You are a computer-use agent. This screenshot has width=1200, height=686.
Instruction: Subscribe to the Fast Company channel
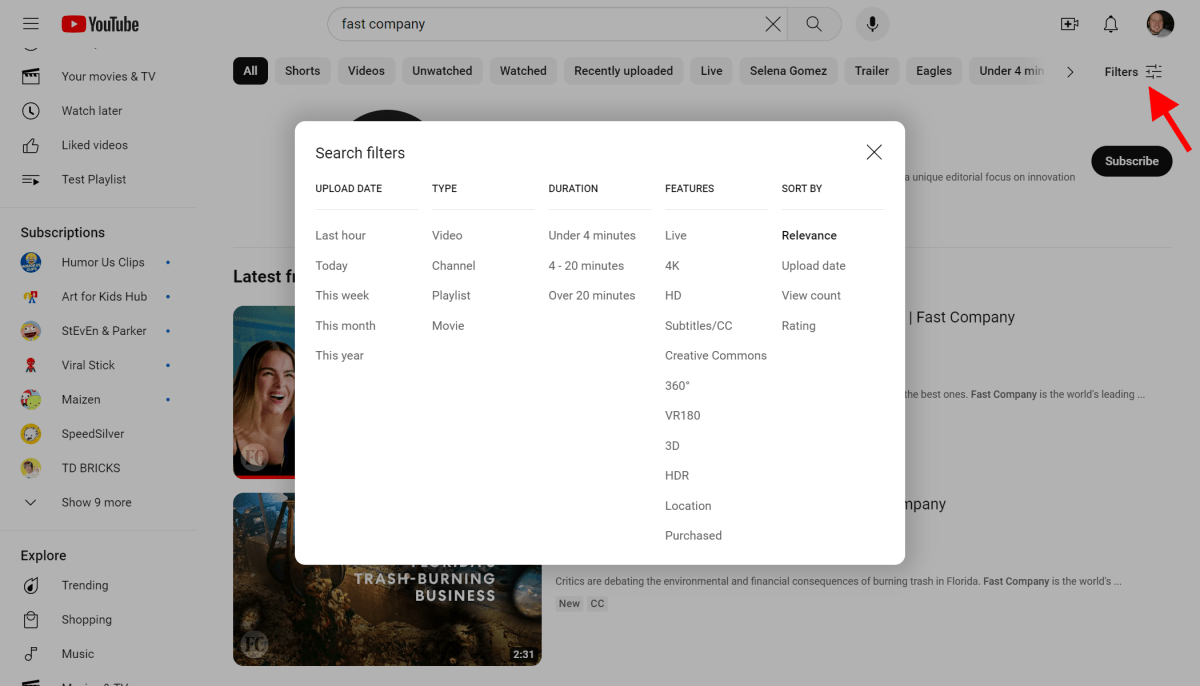click(1131, 161)
